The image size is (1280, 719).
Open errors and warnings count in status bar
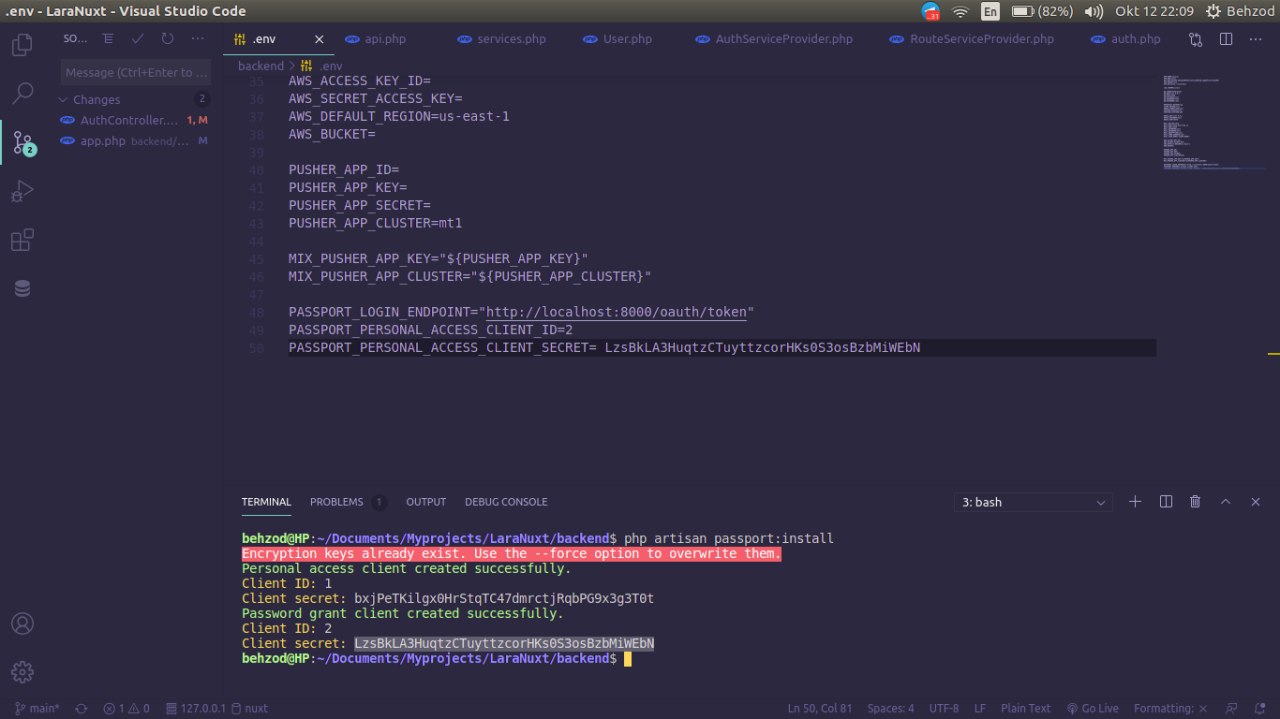click(x=126, y=708)
